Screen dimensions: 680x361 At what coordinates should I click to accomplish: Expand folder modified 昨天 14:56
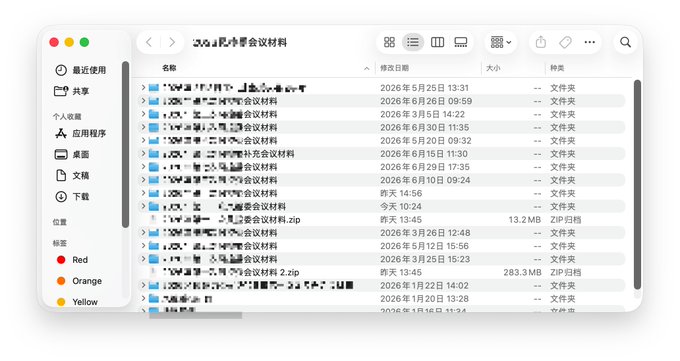pos(143,193)
